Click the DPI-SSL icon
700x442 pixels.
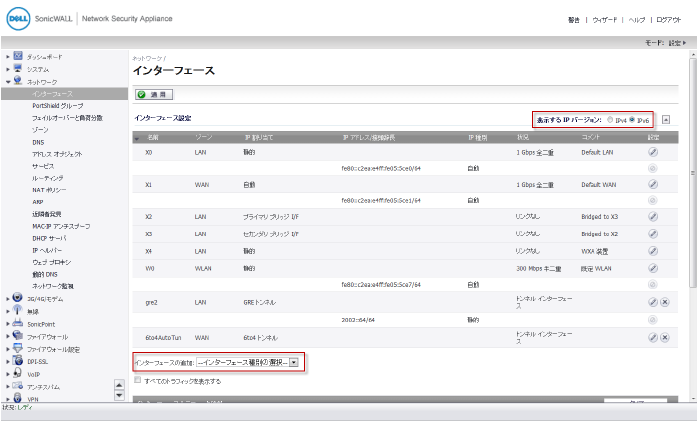tap(17, 360)
